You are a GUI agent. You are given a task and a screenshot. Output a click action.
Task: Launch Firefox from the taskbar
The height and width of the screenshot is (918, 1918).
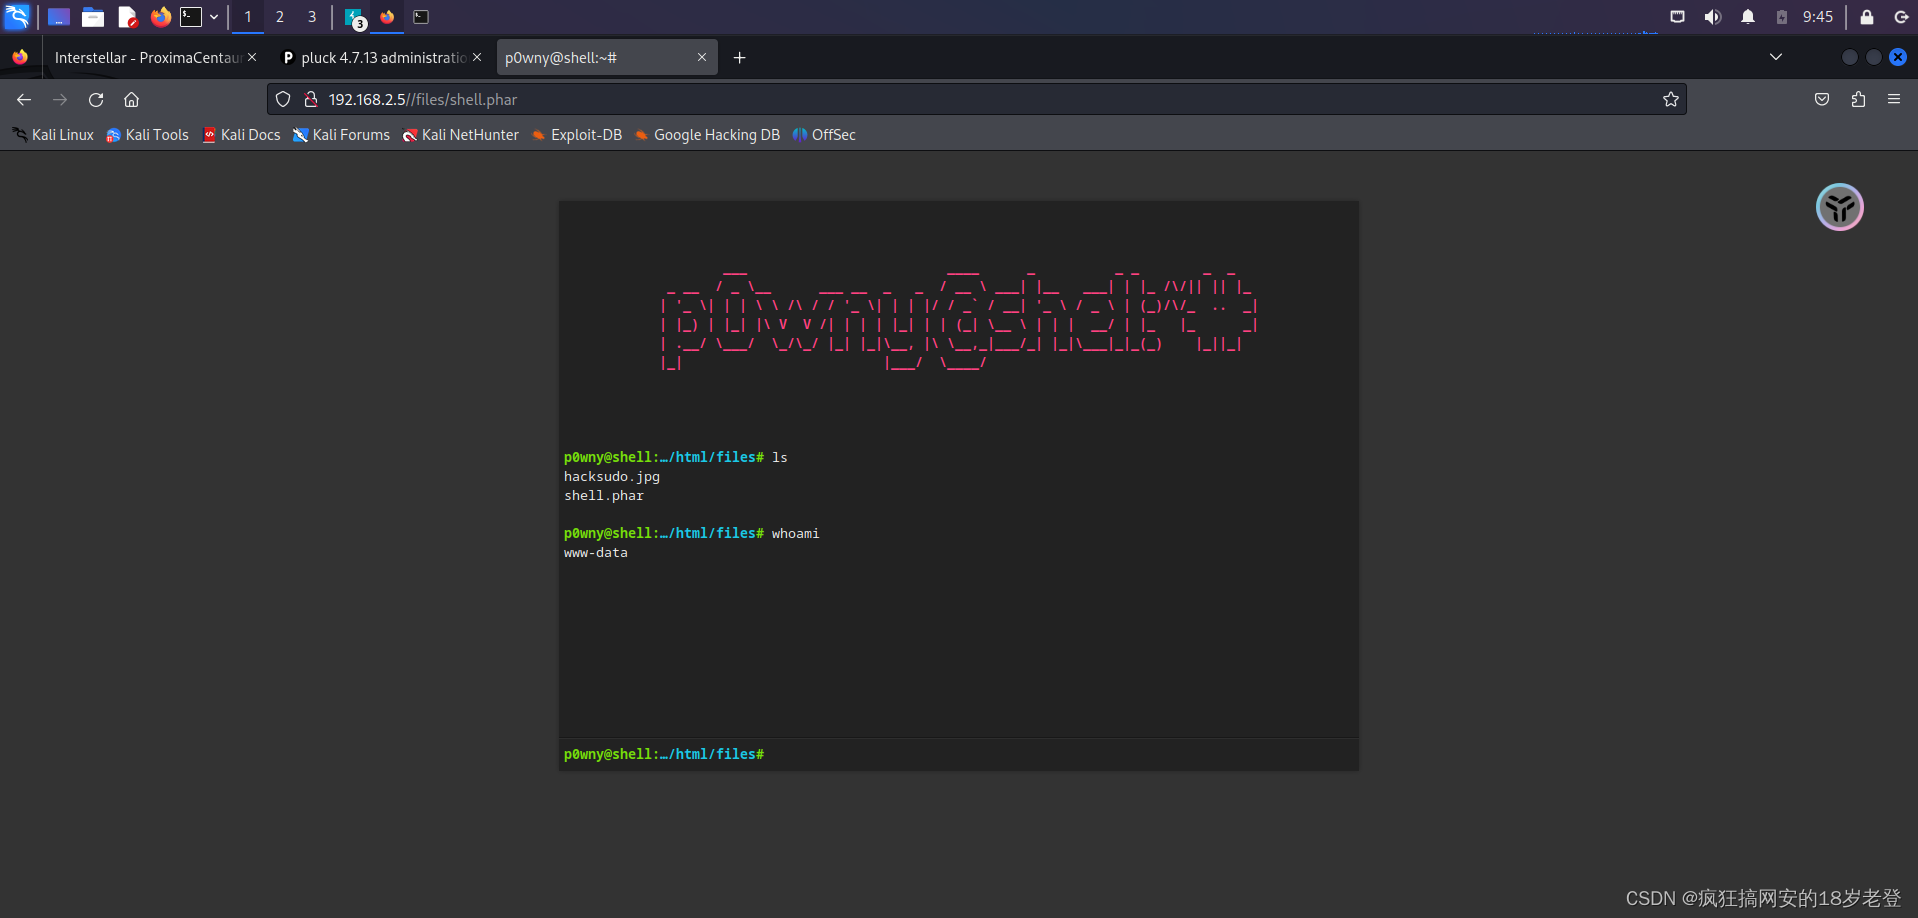160,17
